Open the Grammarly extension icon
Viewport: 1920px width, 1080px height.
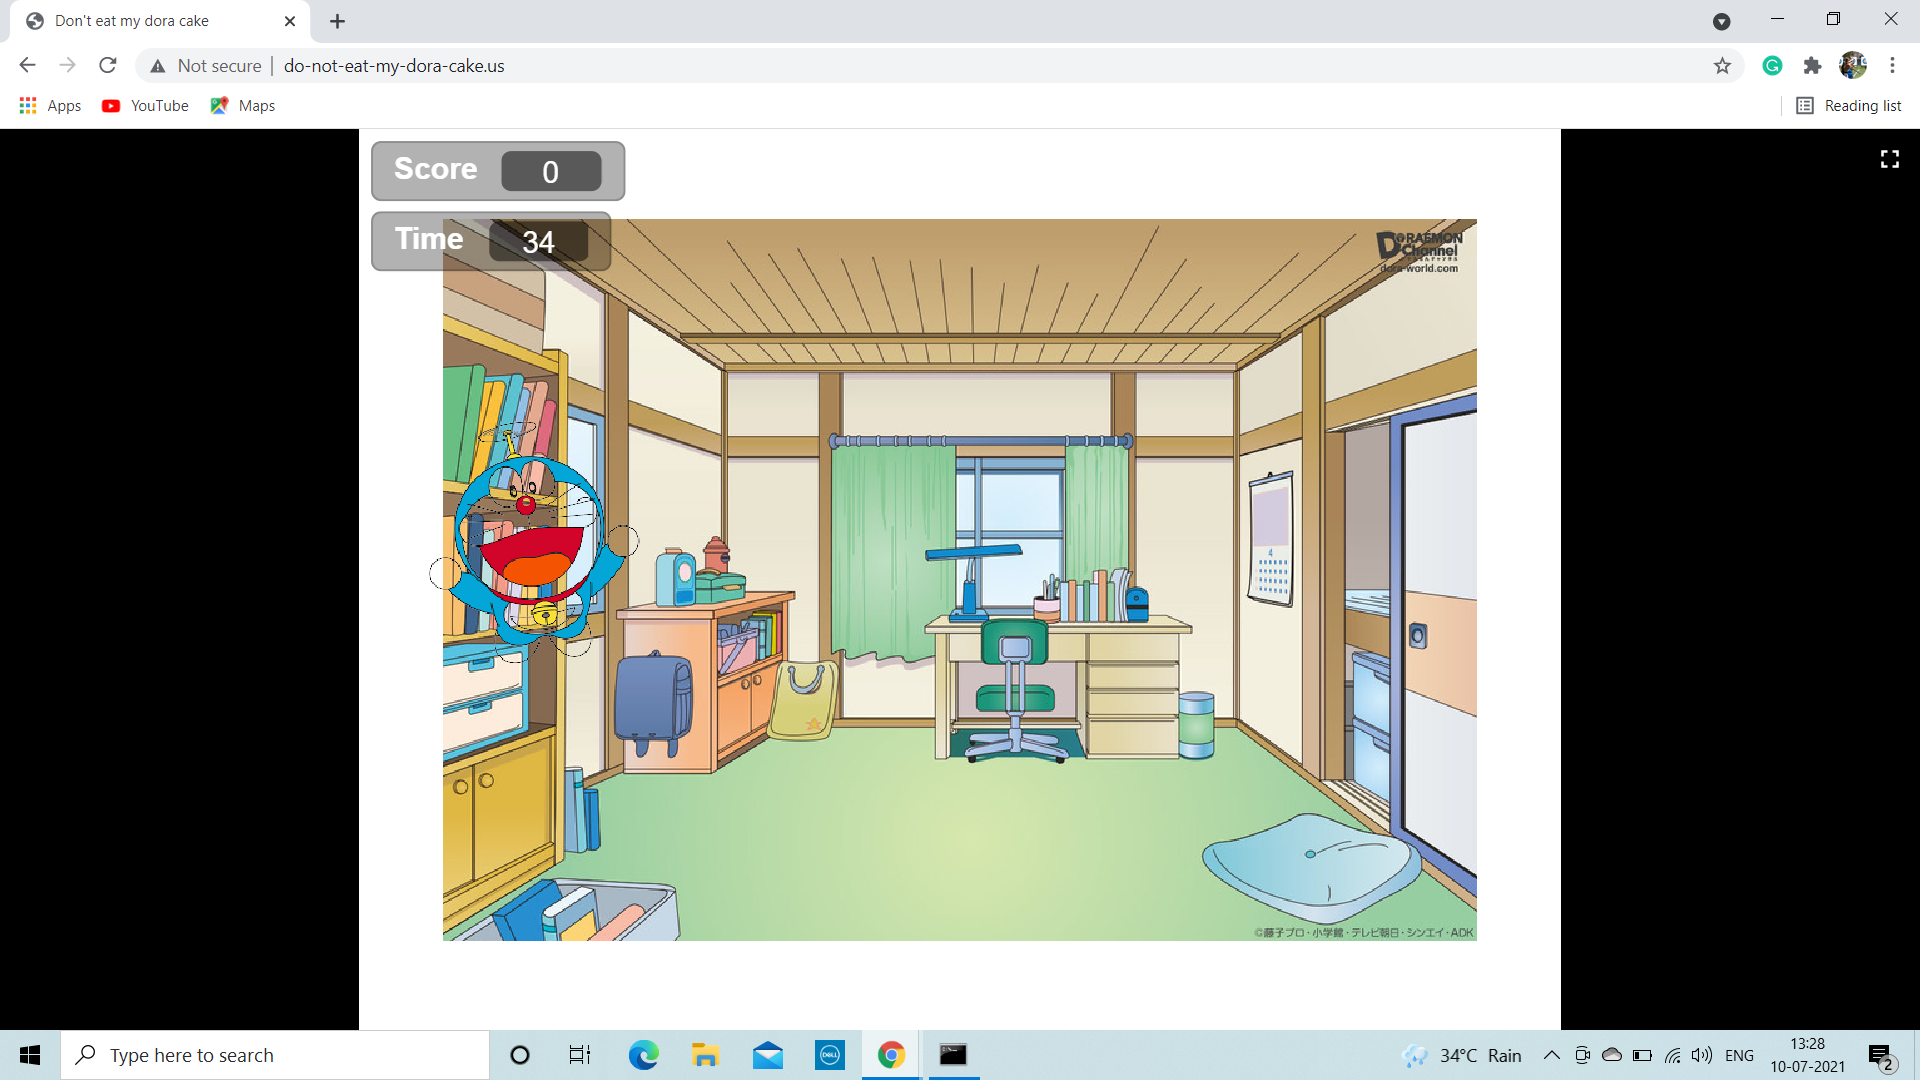tap(1772, 66)
